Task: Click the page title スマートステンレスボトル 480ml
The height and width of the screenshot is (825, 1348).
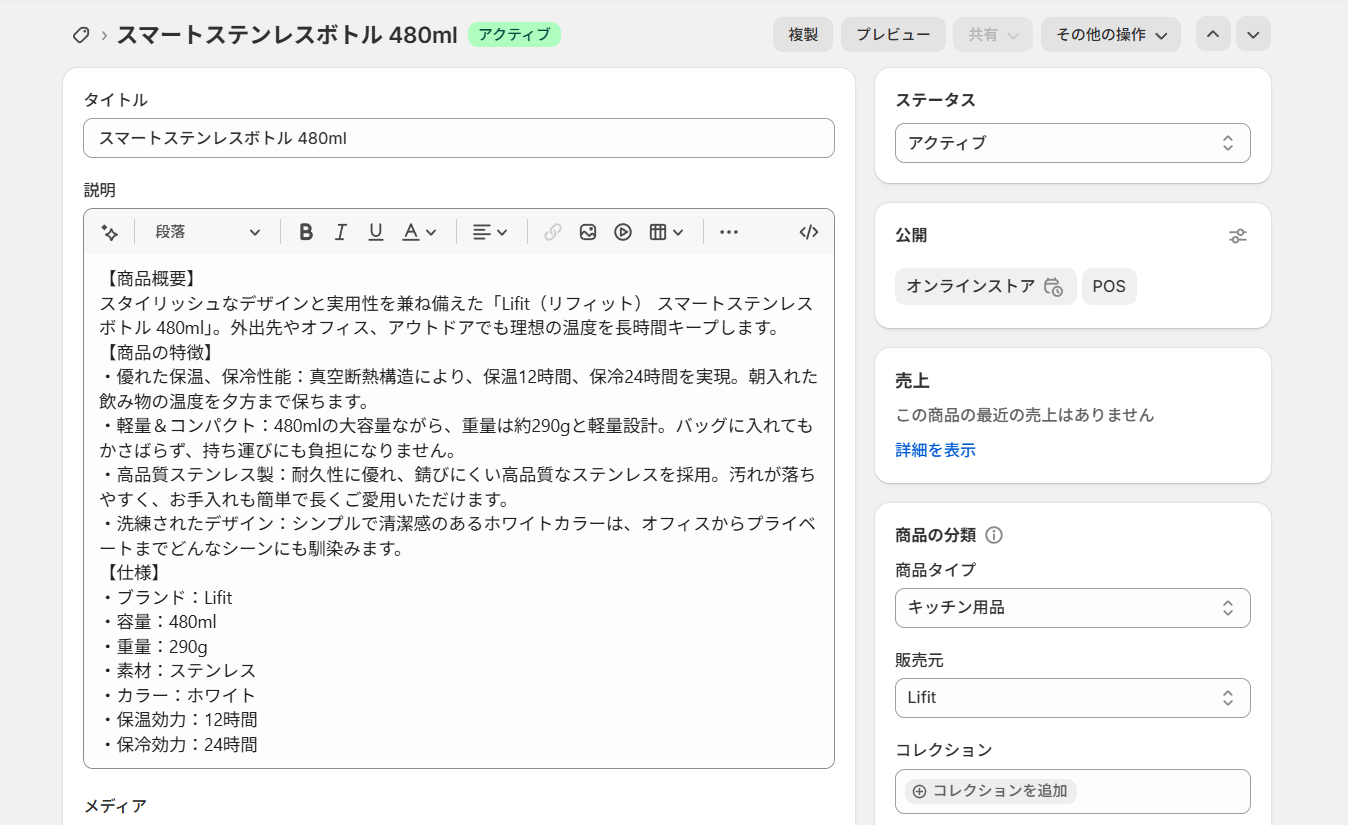Action: coord(287,35)
